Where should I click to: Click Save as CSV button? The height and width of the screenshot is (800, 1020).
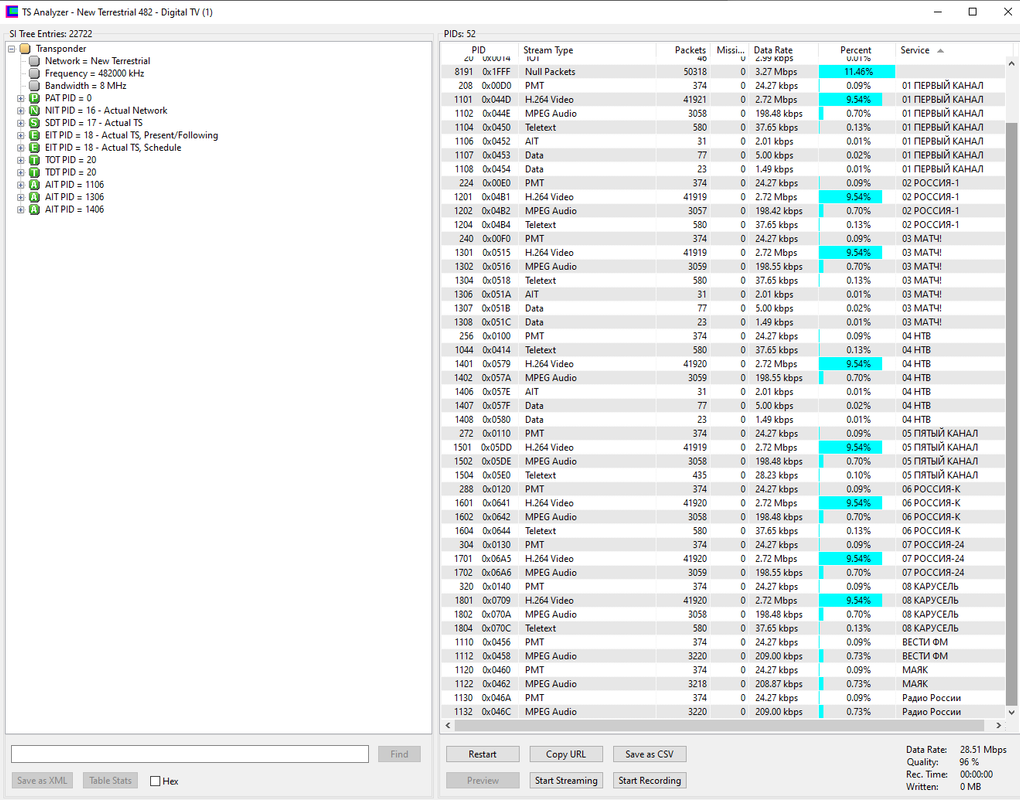coord(649,754)
